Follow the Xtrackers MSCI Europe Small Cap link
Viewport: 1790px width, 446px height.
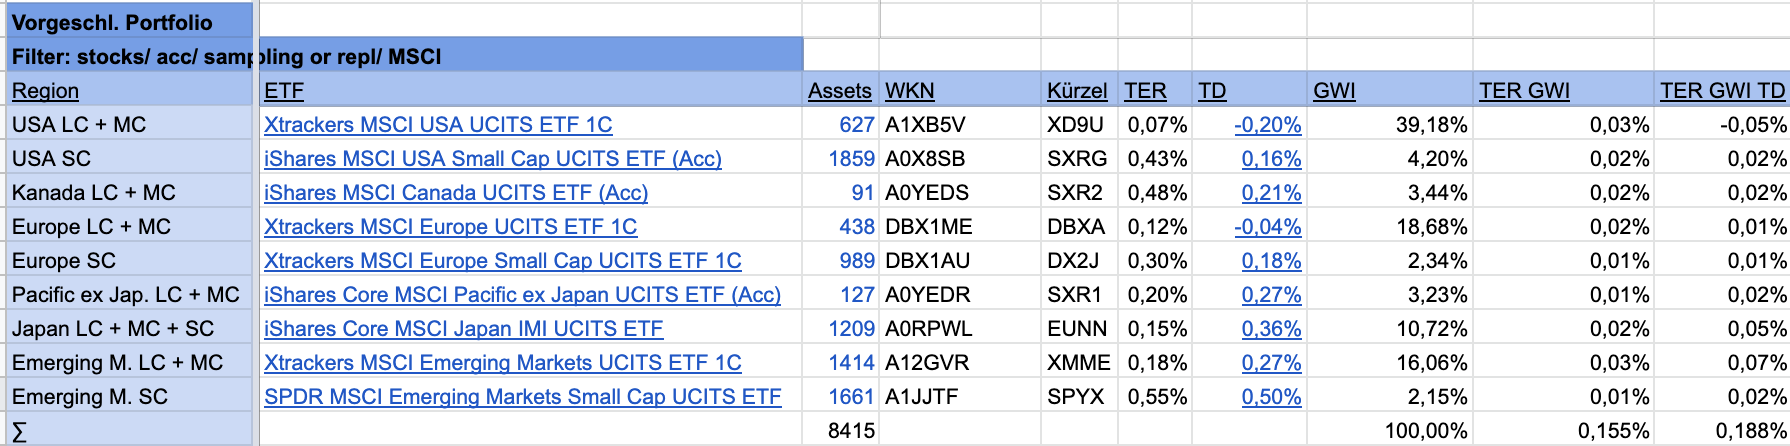point(502,261)
